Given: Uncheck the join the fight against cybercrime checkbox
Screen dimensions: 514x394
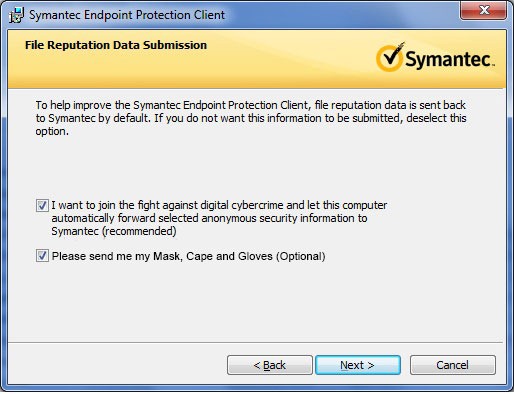Looking at the screenshot, I should [42, 206].
